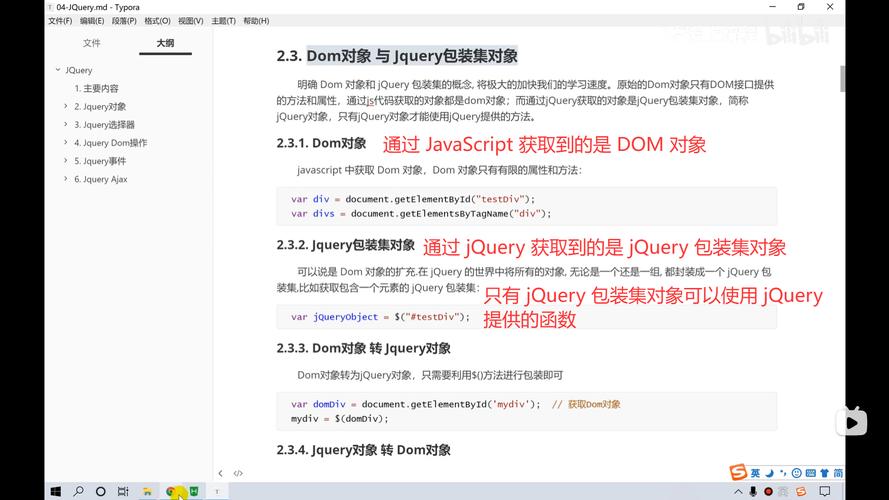
Task: Open the green HBuilder taskbar app
Action: (x=194, y=491)
